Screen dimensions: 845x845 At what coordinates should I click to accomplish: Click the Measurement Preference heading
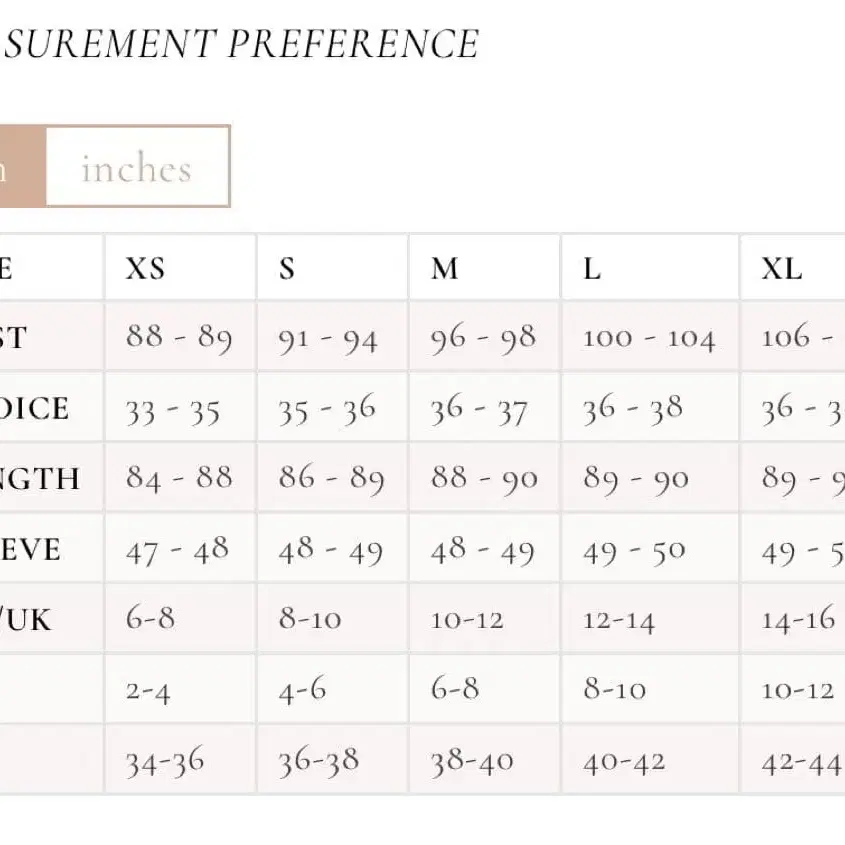240,44
